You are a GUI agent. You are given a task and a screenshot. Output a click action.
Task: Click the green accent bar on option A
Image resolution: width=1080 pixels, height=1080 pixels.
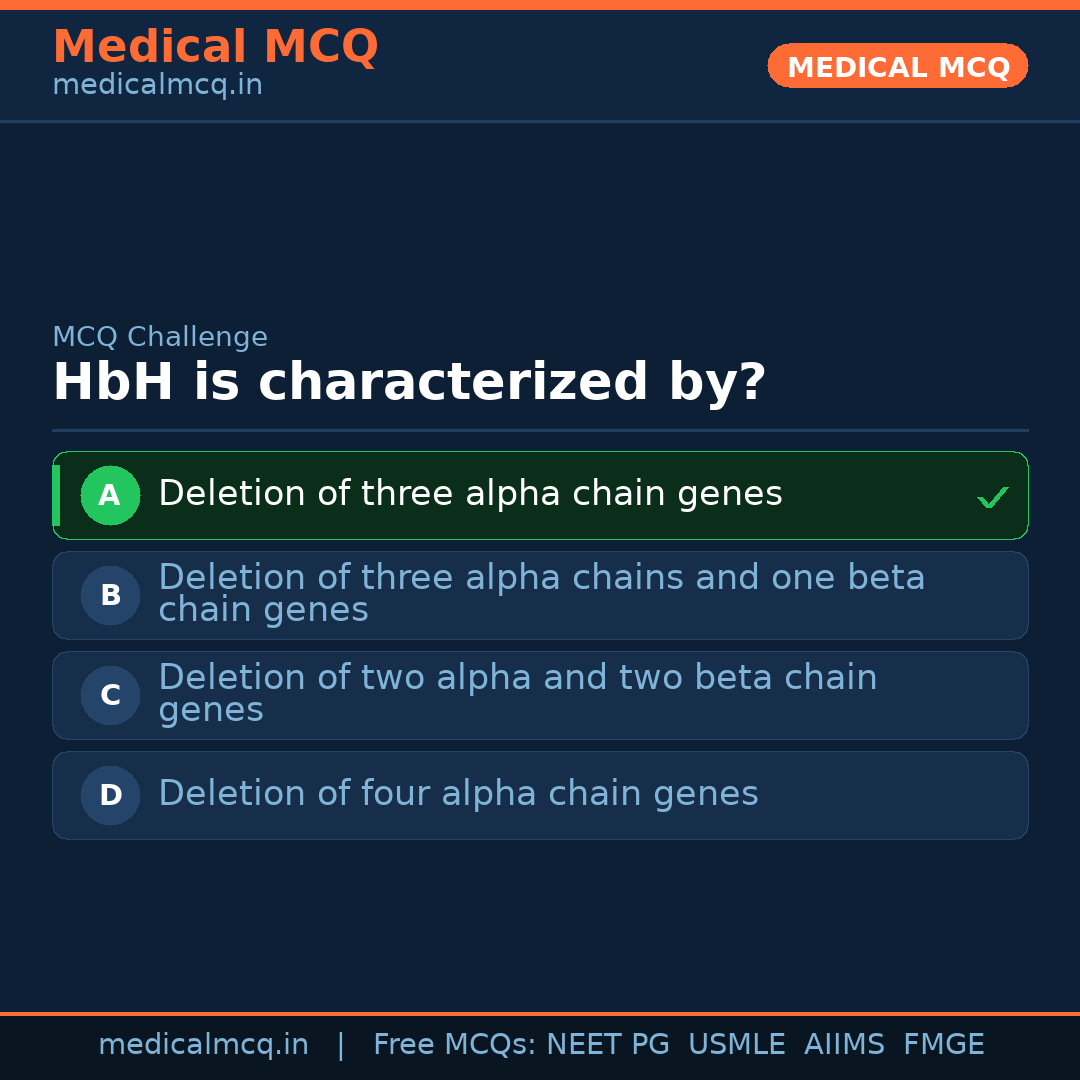point(56,495)
